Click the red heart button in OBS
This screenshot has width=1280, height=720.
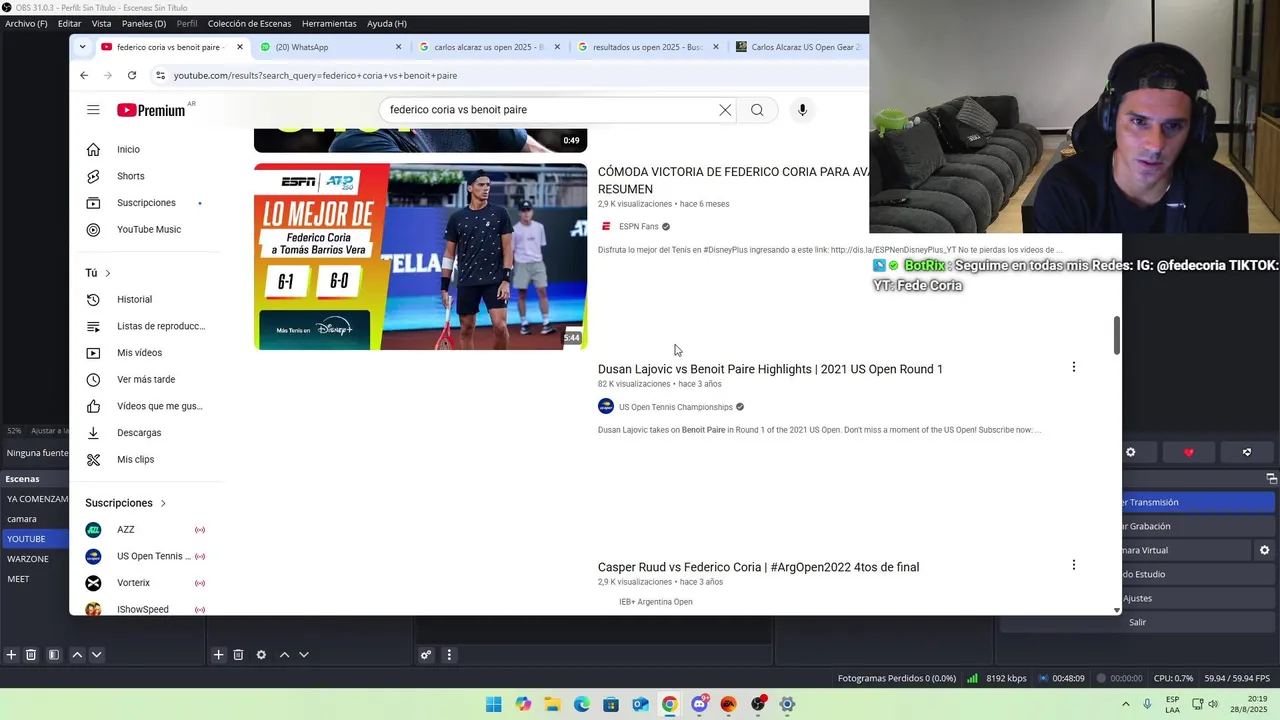[1188, 452]
